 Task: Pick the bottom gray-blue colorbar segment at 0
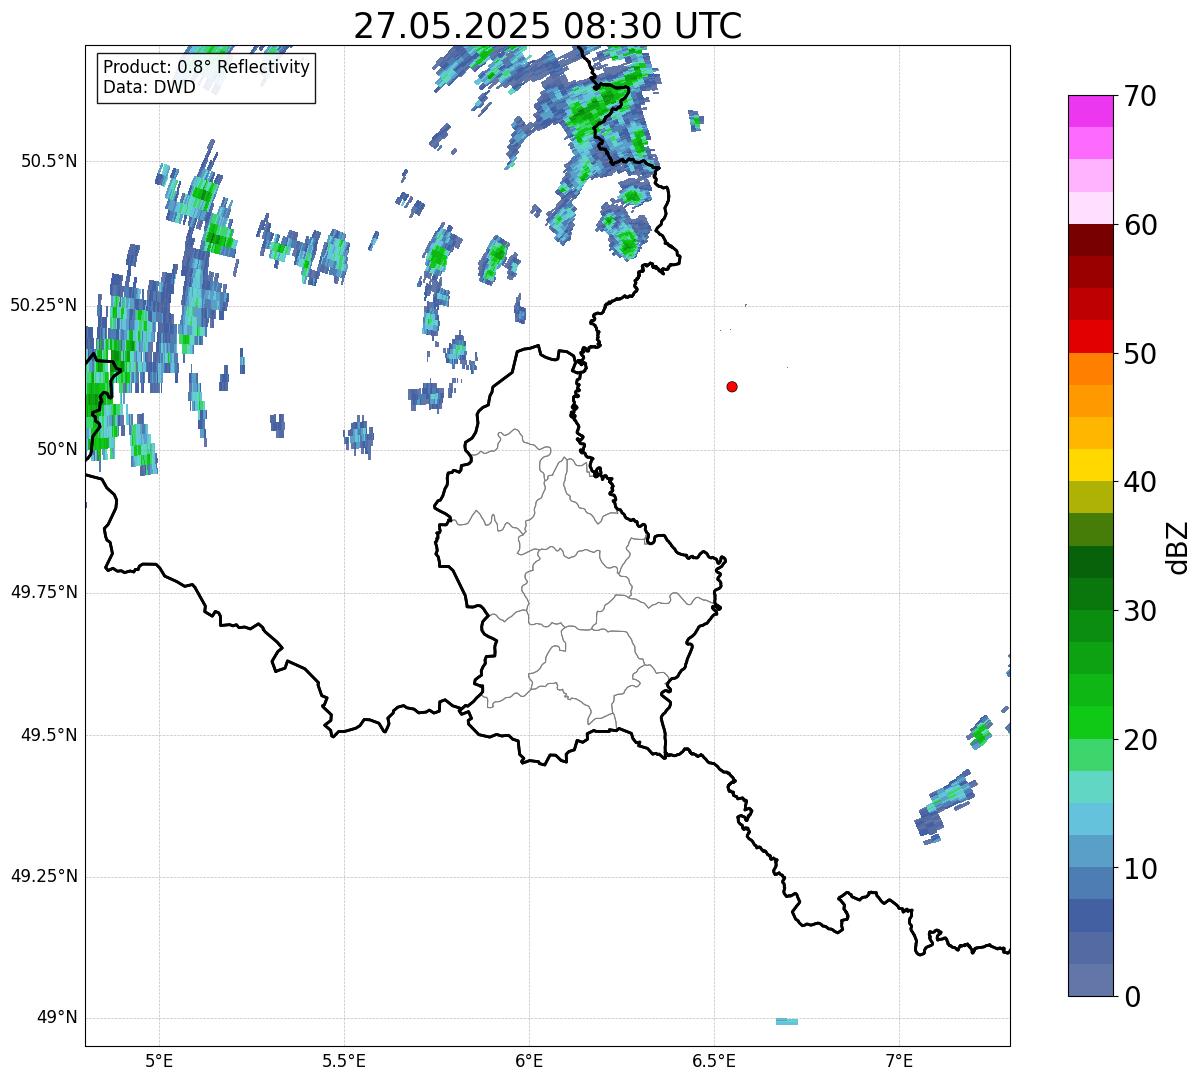point(1090,980)
